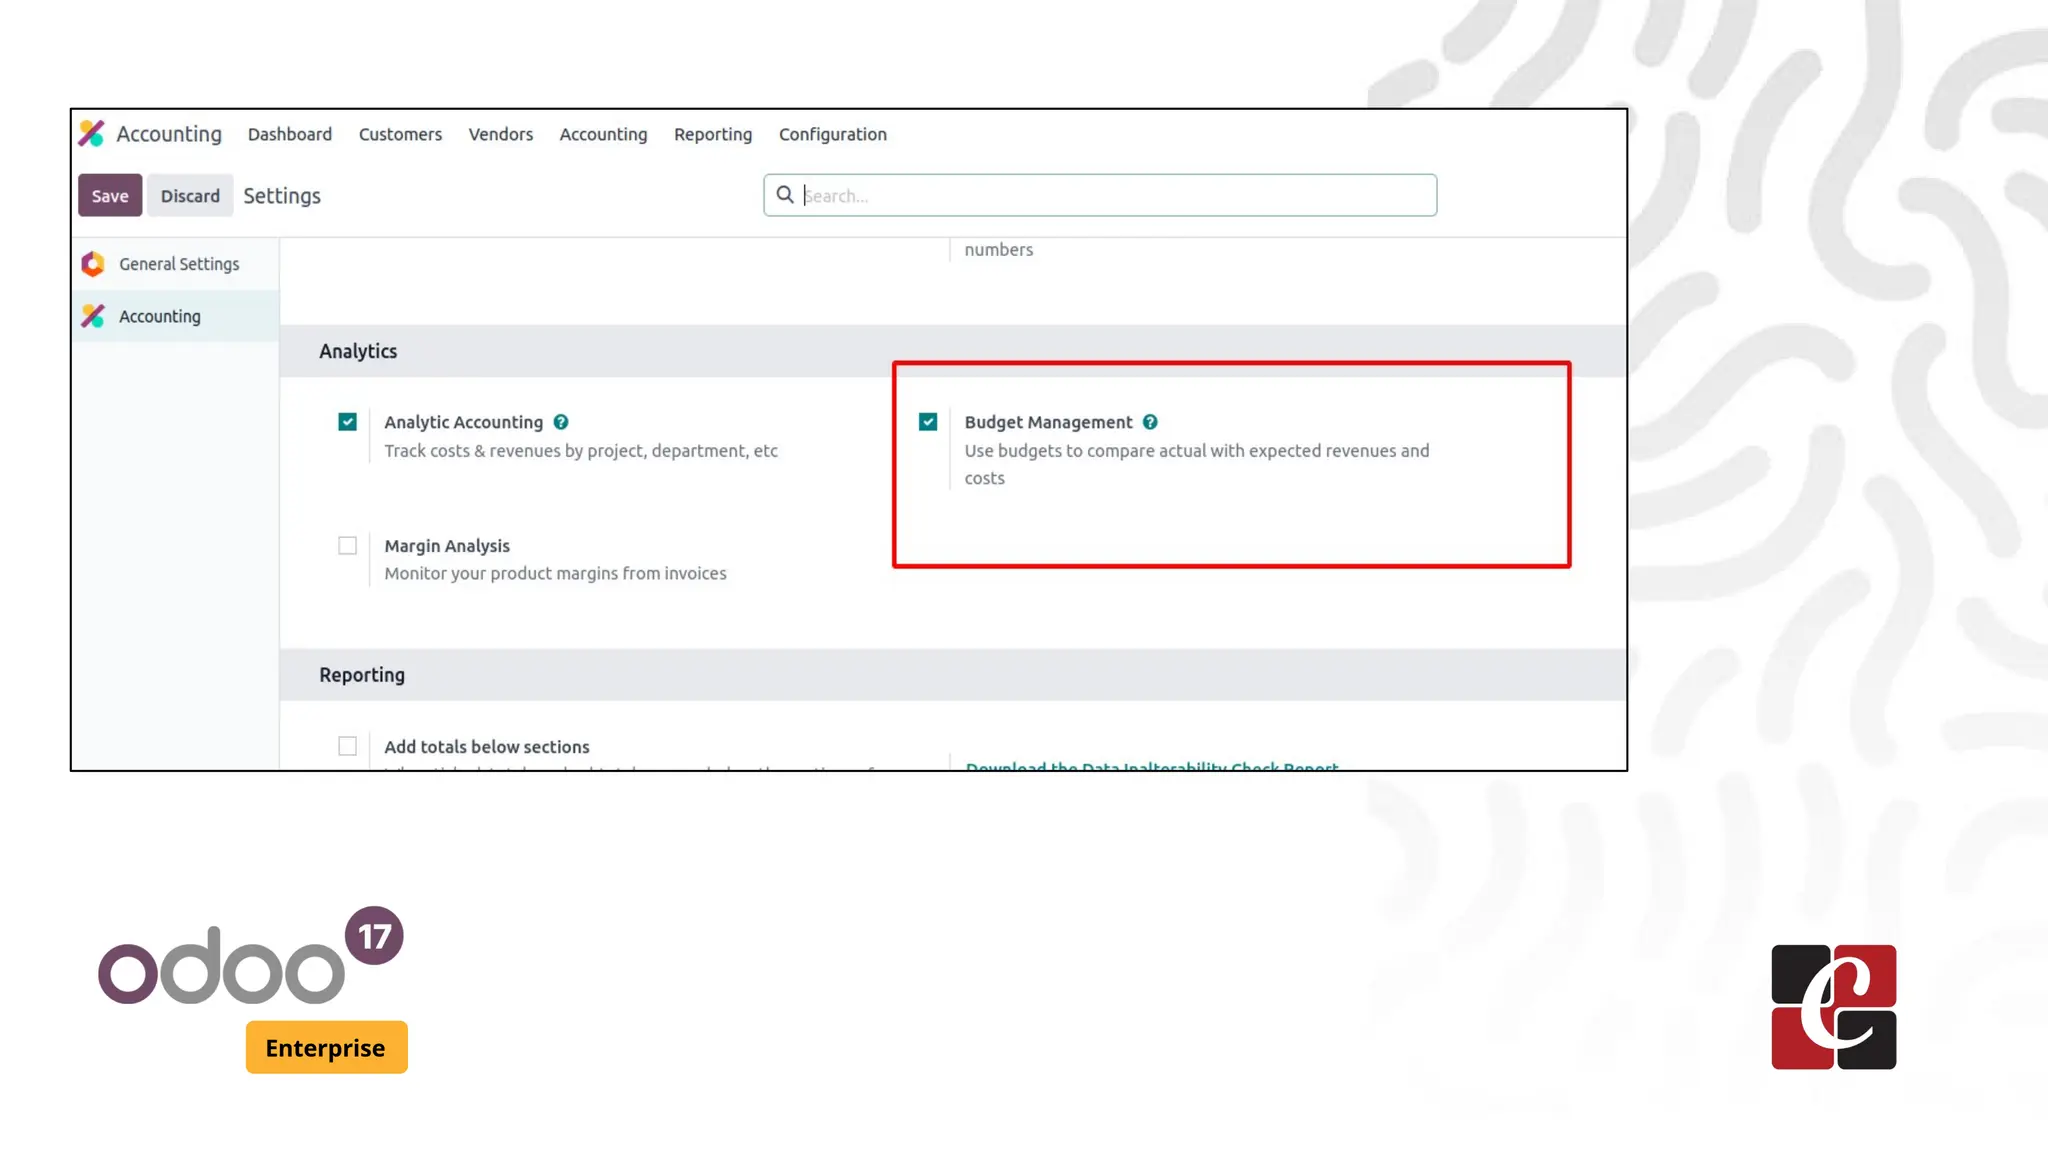Open Budget Management help question icon
2048x1152 pixels.
click(x=1150, y=422)
